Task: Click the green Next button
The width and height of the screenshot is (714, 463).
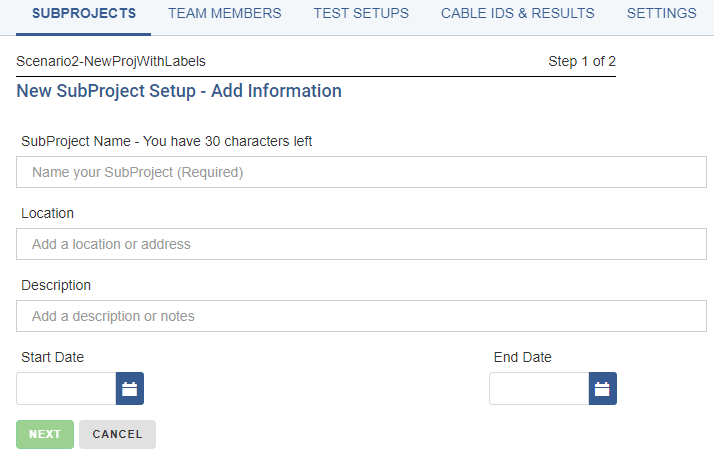Action: tap(45, 434)
